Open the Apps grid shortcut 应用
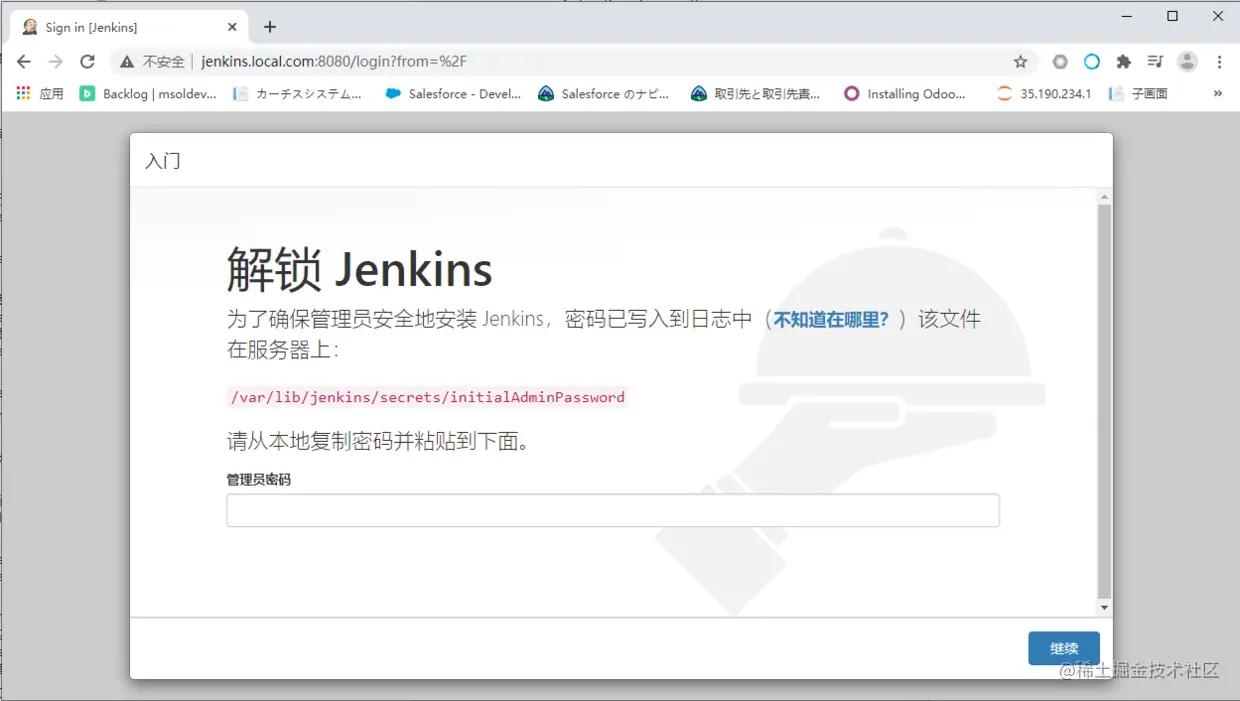This screenshot has height=701, width=1240. click(x=40, y=94)
